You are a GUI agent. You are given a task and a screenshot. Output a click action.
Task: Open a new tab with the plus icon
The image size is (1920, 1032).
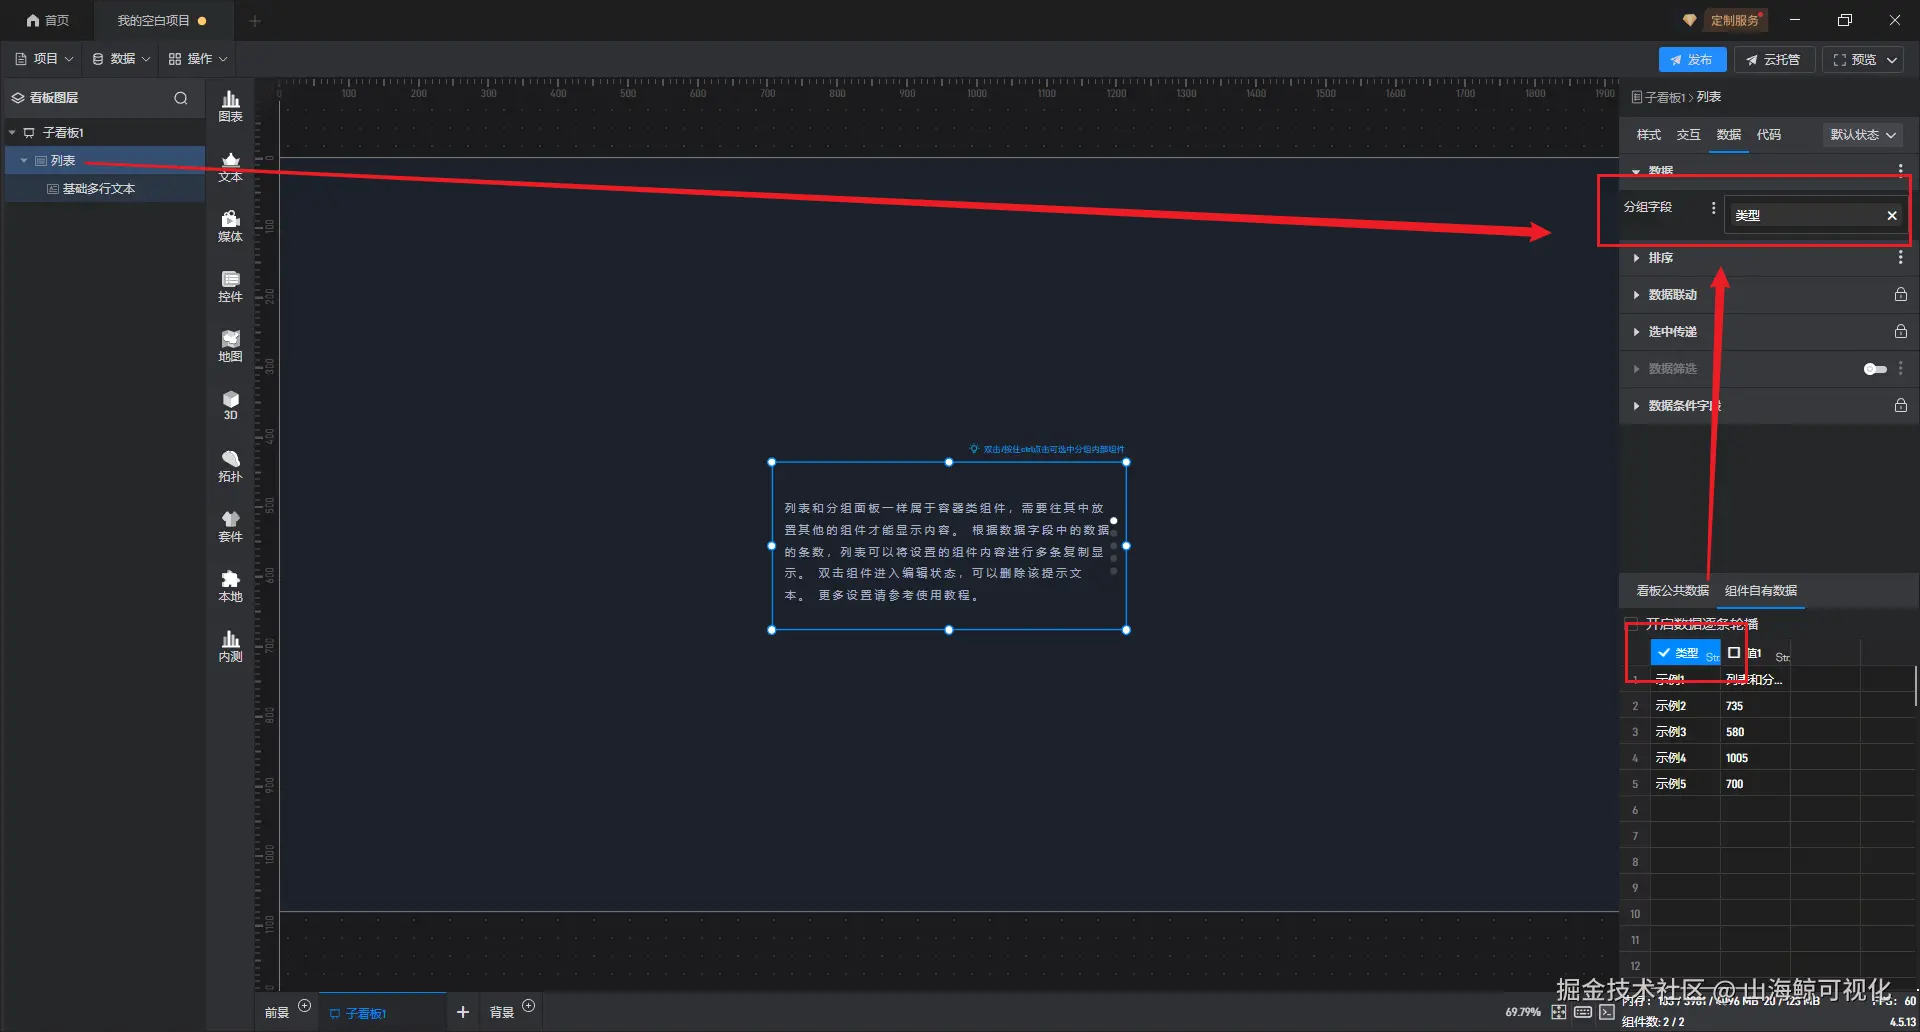(x=255, y=20)
